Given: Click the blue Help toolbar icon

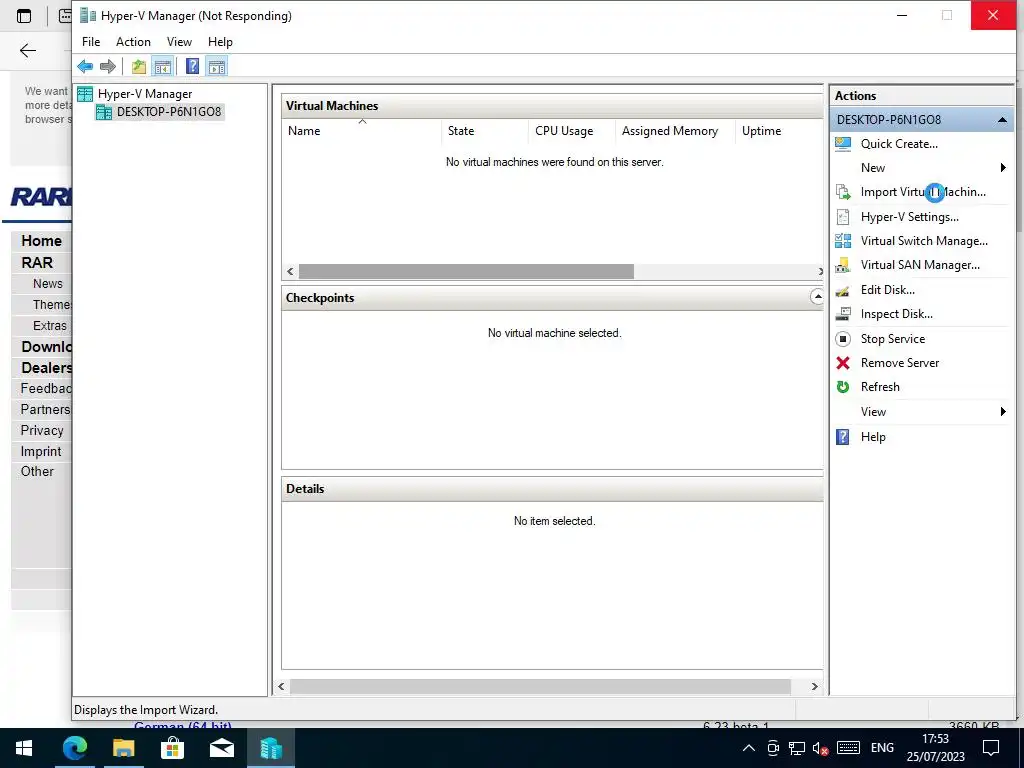Looking at the screenshot, I should (192, 66).
